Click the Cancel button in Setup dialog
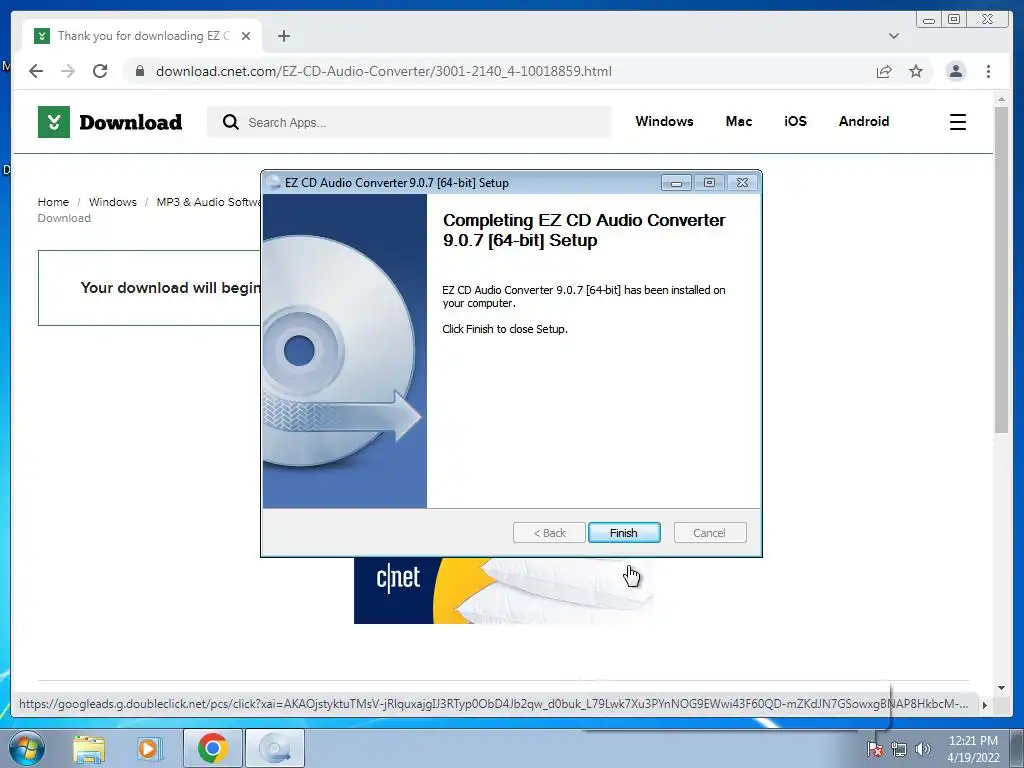The width and height of the screenshot is (1024, 768). [709, 533]
